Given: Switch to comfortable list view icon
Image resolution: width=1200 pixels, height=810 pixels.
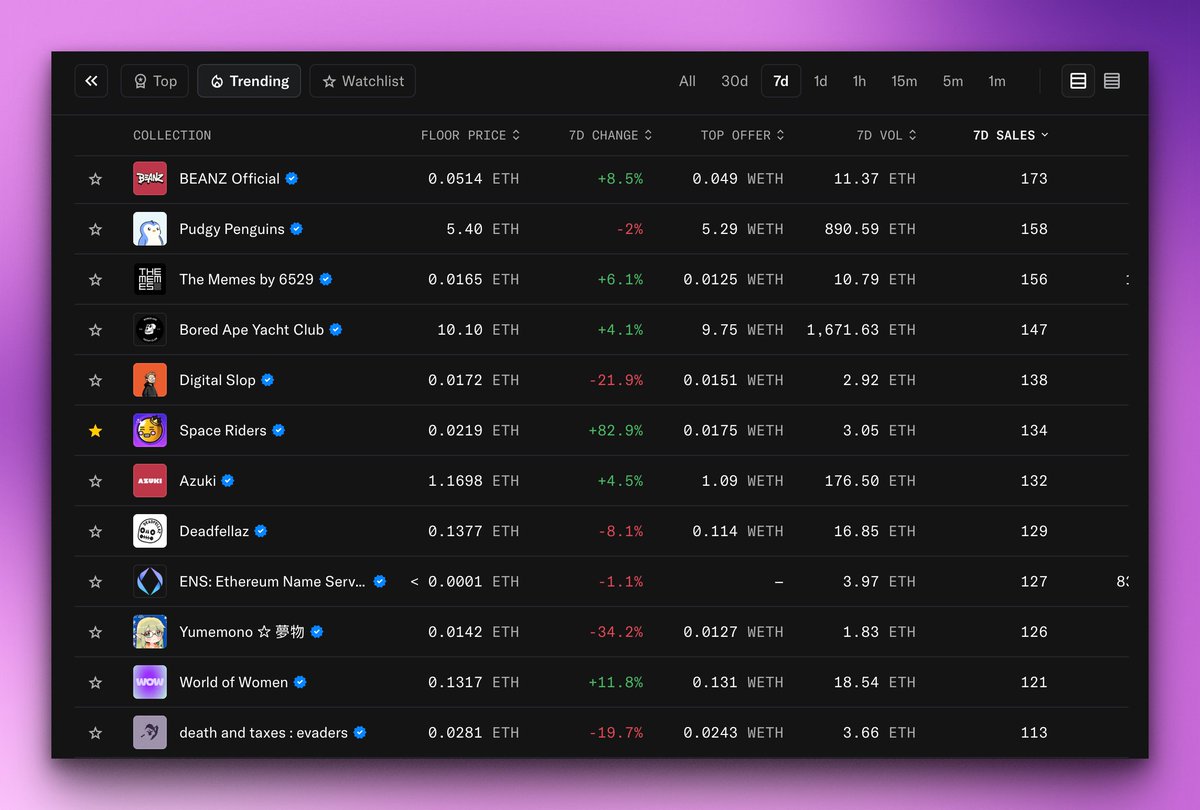Looking at the screenshot, I should 1078,81.
